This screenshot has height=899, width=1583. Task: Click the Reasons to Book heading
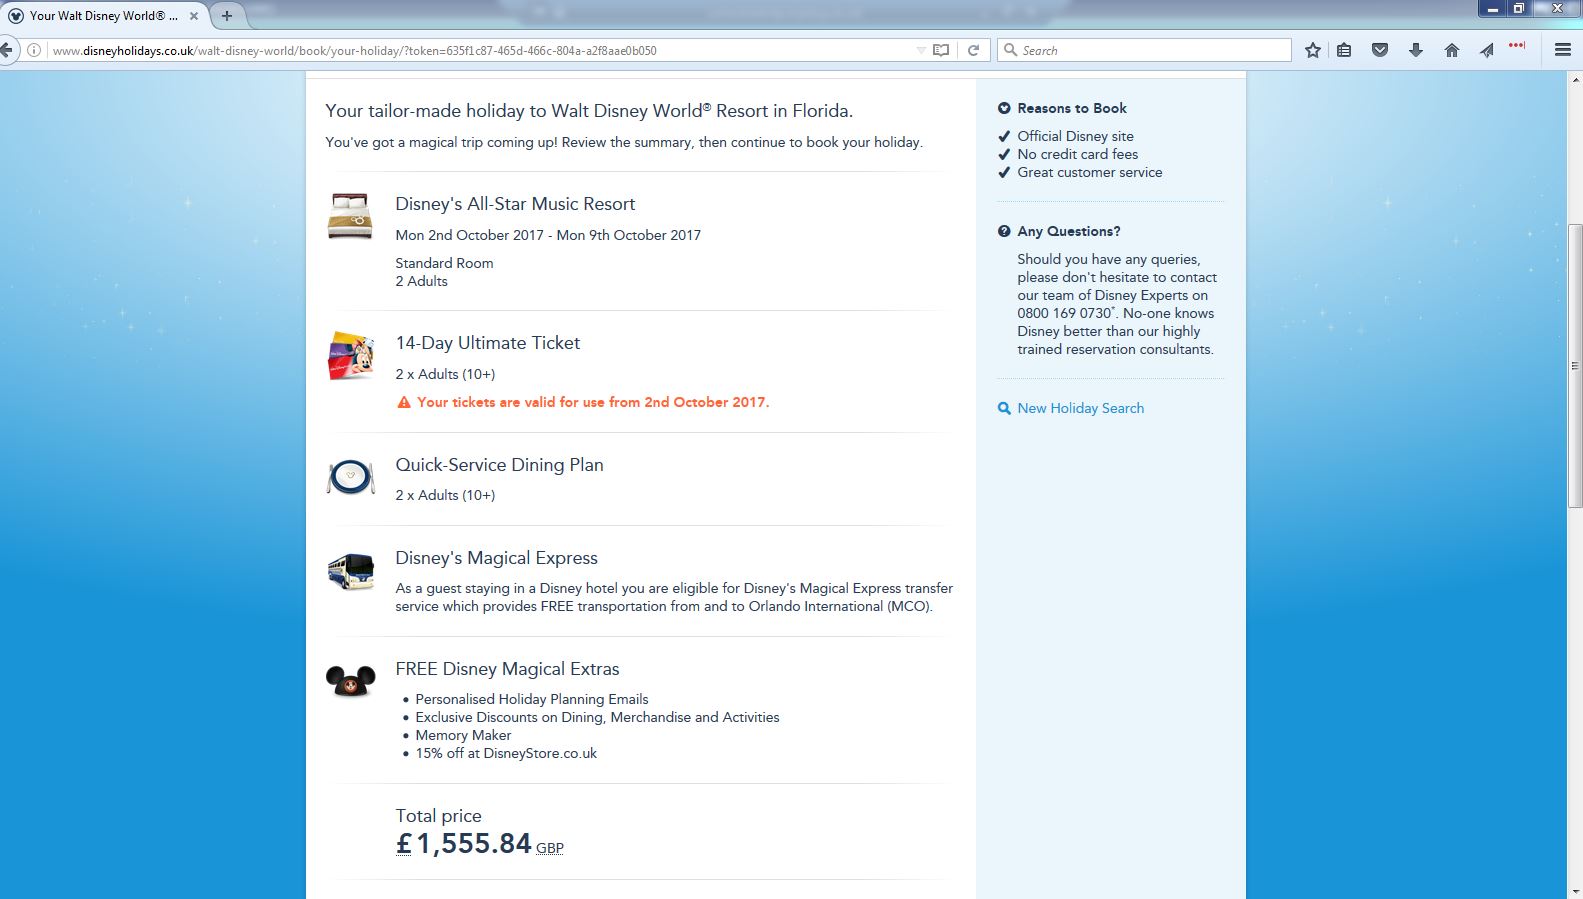tap(1072, 108)
